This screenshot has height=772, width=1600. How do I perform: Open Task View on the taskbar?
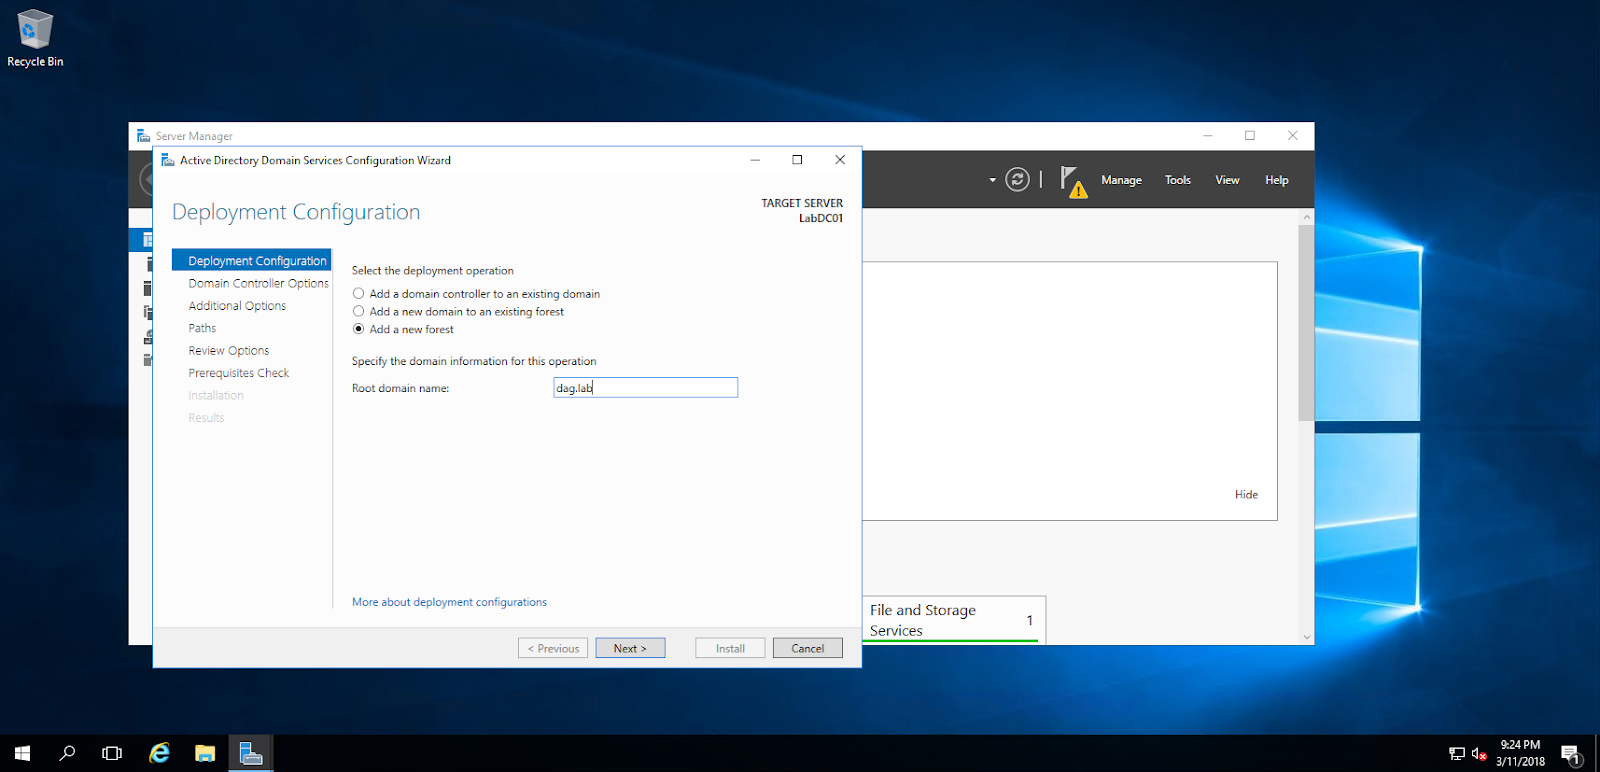point(112,753)
